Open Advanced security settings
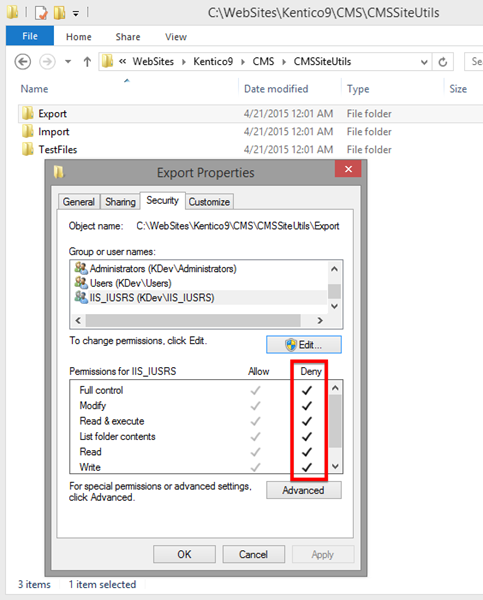This screenshot has height=600, width=483. point(304,490)
